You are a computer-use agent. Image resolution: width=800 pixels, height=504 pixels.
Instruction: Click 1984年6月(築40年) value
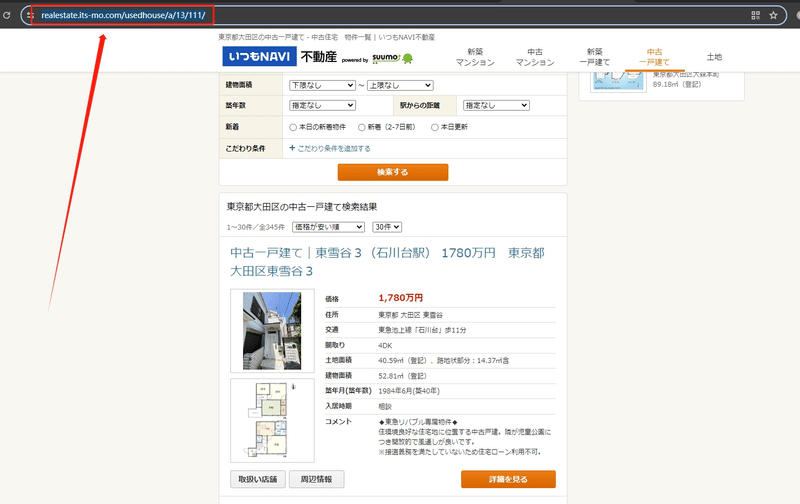click(409, 391)
